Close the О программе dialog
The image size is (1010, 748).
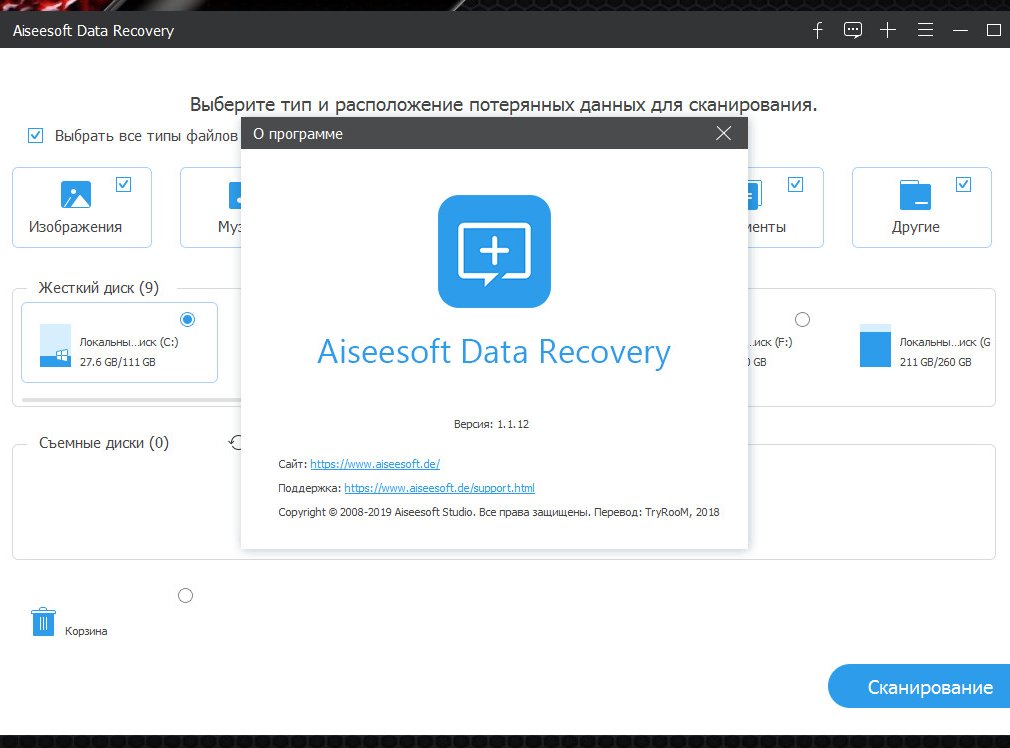pos(723,133)
